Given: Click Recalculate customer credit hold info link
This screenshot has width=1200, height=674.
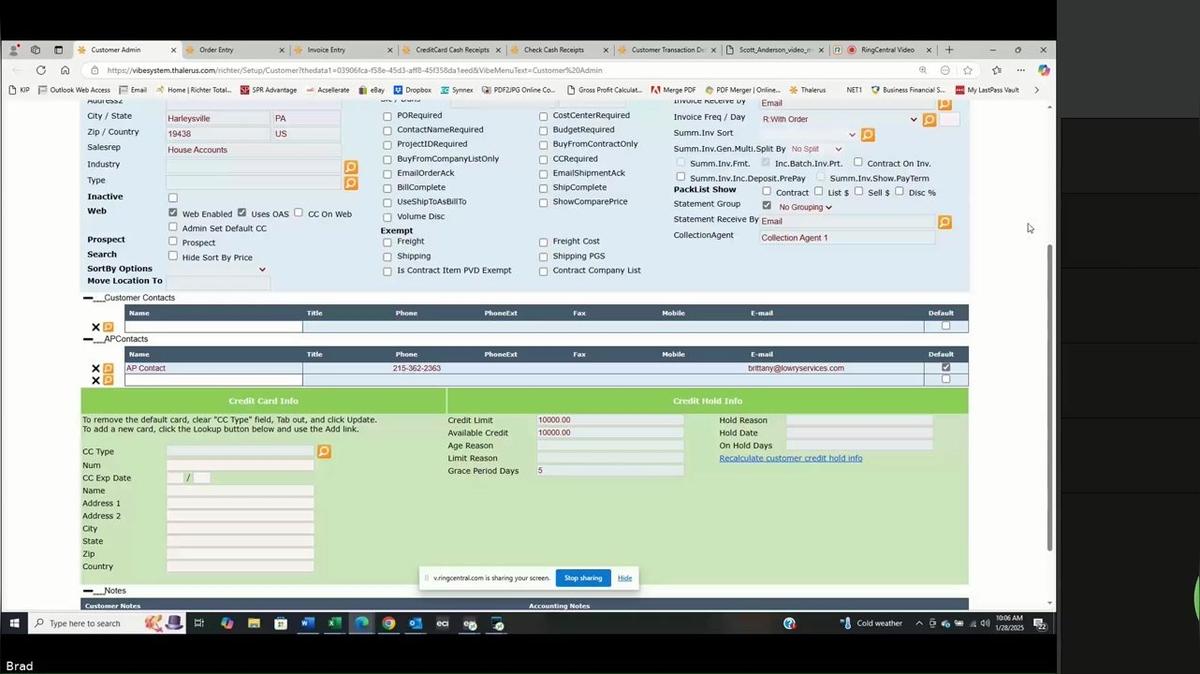Looking at the screenshot, I should coord(790,458).
